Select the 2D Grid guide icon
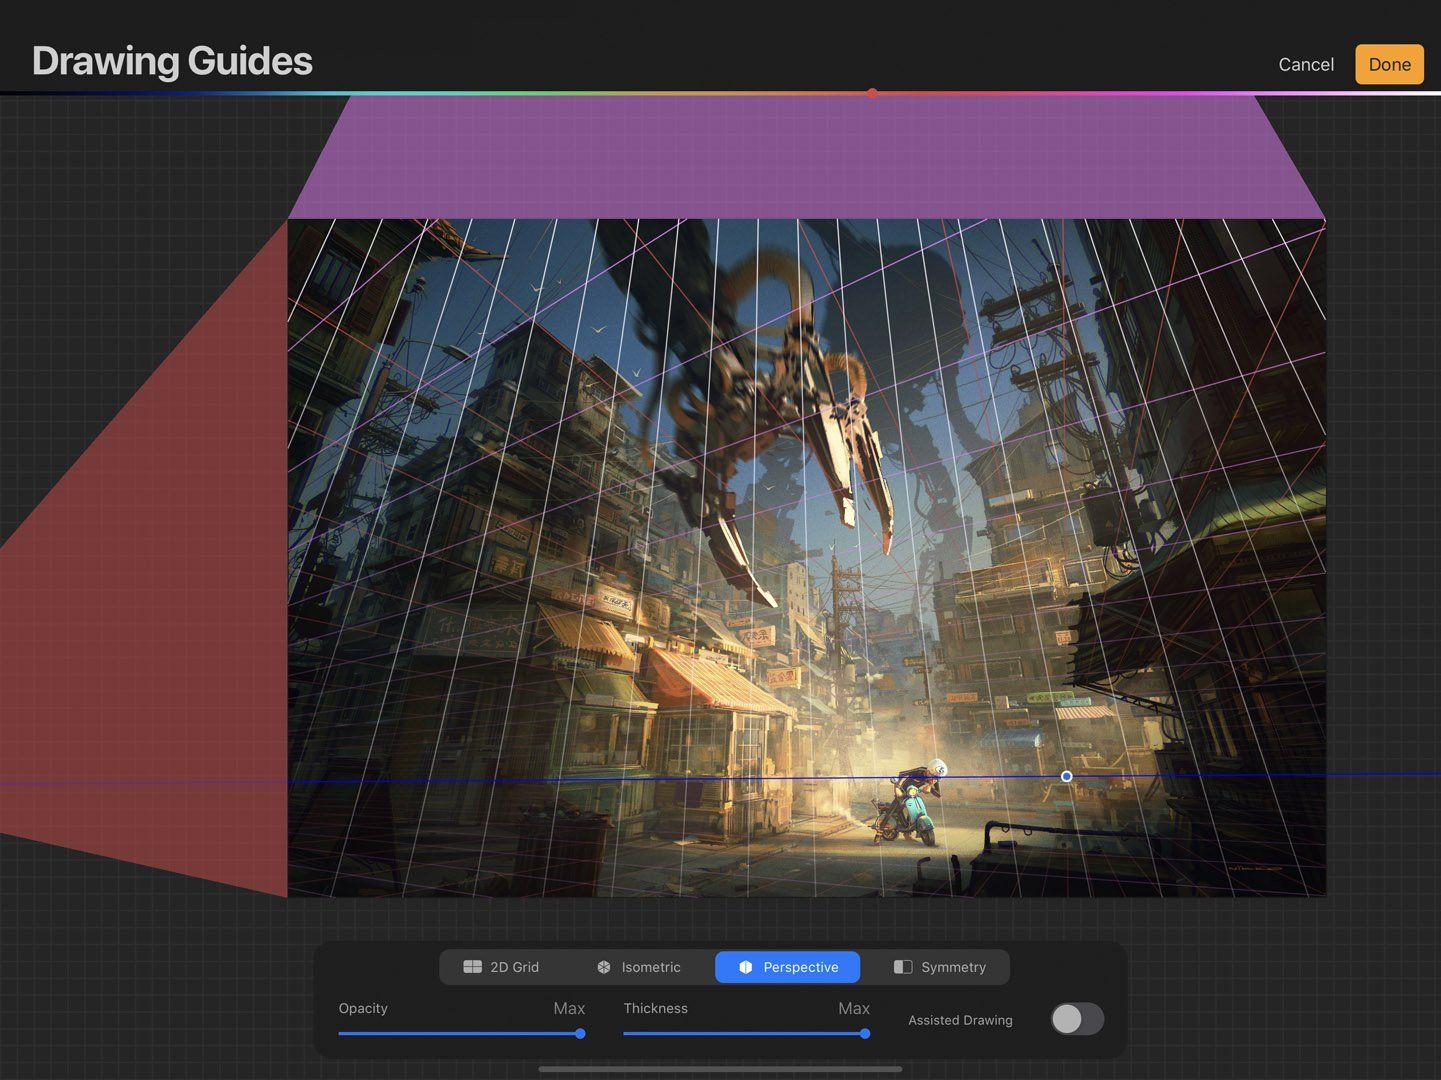 (473, 967)
